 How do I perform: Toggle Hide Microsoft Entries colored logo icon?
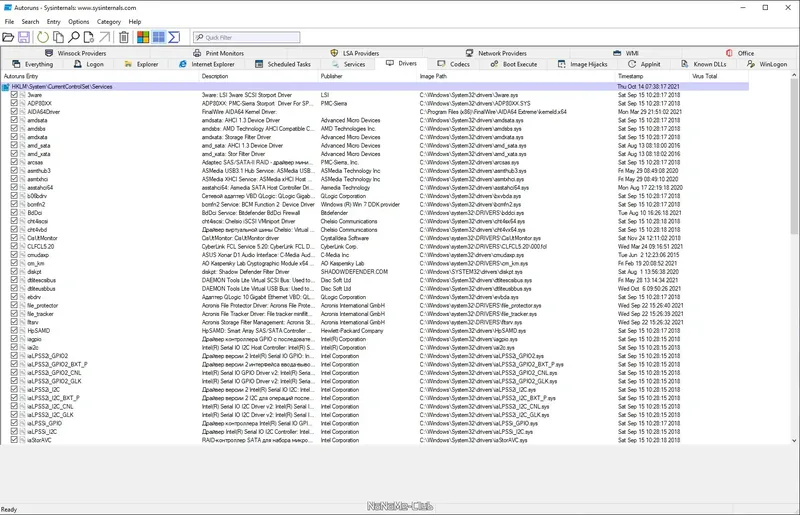[143, 37]
